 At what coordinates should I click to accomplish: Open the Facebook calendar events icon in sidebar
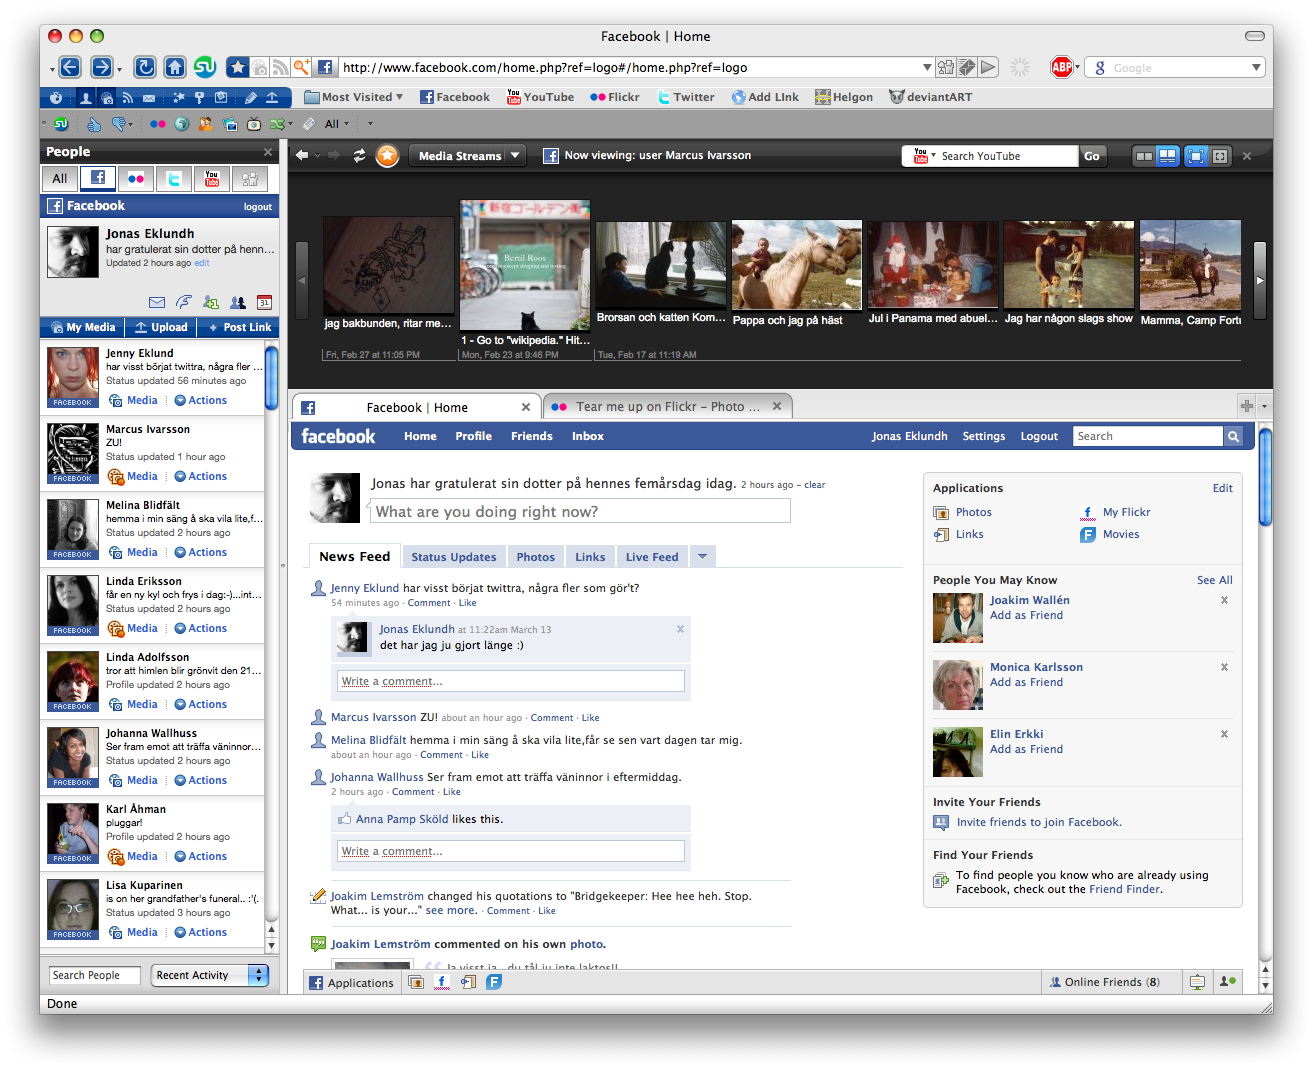tap(264, 302)
